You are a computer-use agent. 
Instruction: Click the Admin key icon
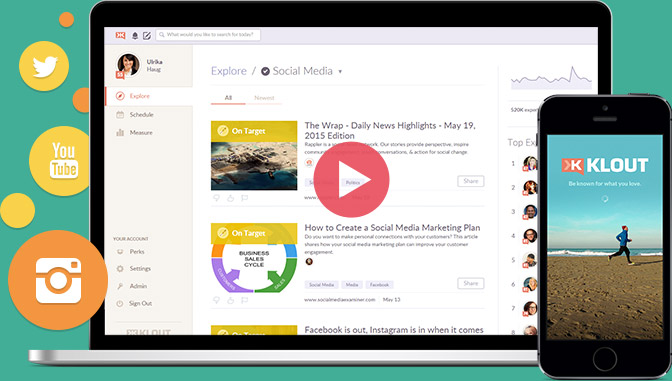click(120, 286)
